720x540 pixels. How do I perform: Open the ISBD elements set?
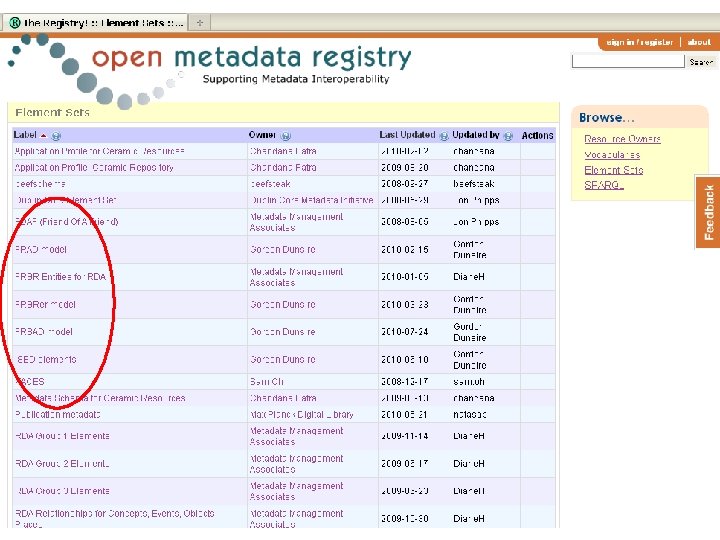[x=45, y=359]
